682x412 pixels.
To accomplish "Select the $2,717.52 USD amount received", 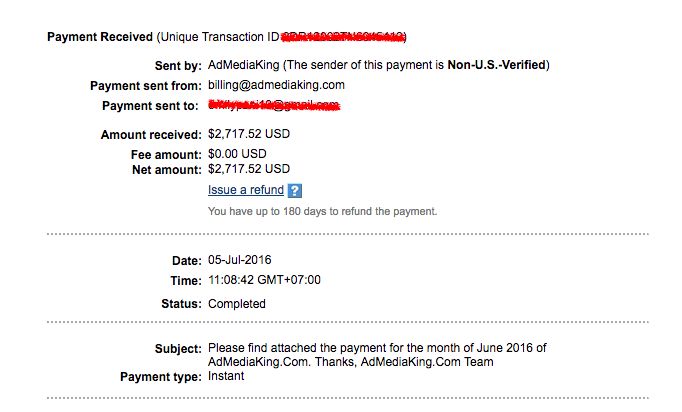I will point(249,134).
